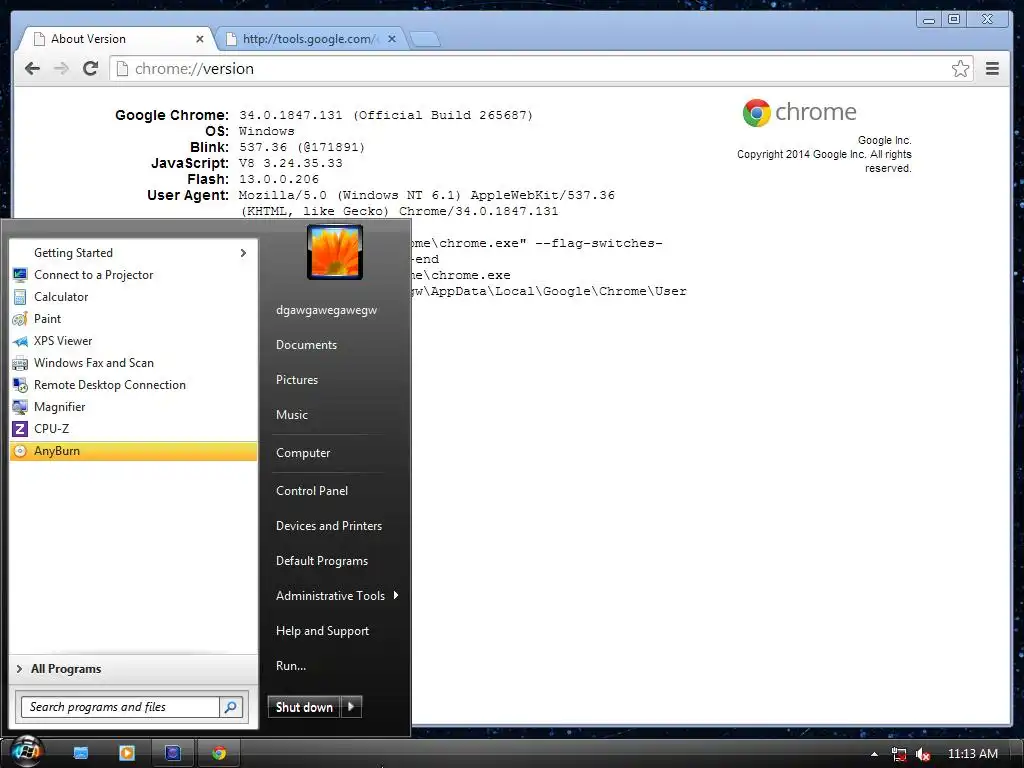1024x768 pixels.
Task: Open Music from the Start menu
Action: pyautogui.click(x=292, y=415)
